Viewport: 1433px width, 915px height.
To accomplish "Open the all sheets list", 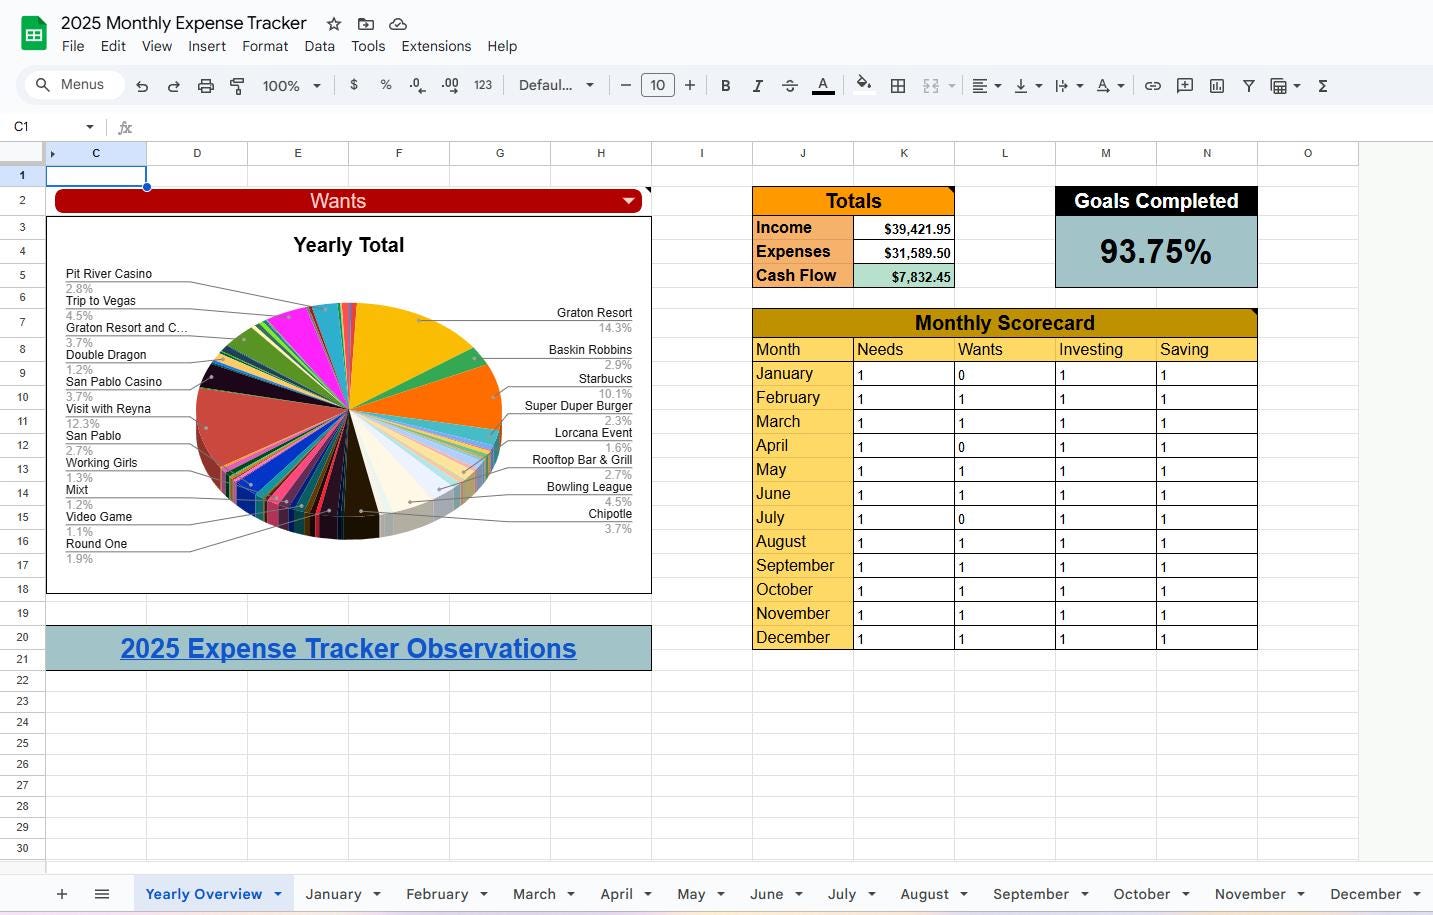I will [102, 894].
